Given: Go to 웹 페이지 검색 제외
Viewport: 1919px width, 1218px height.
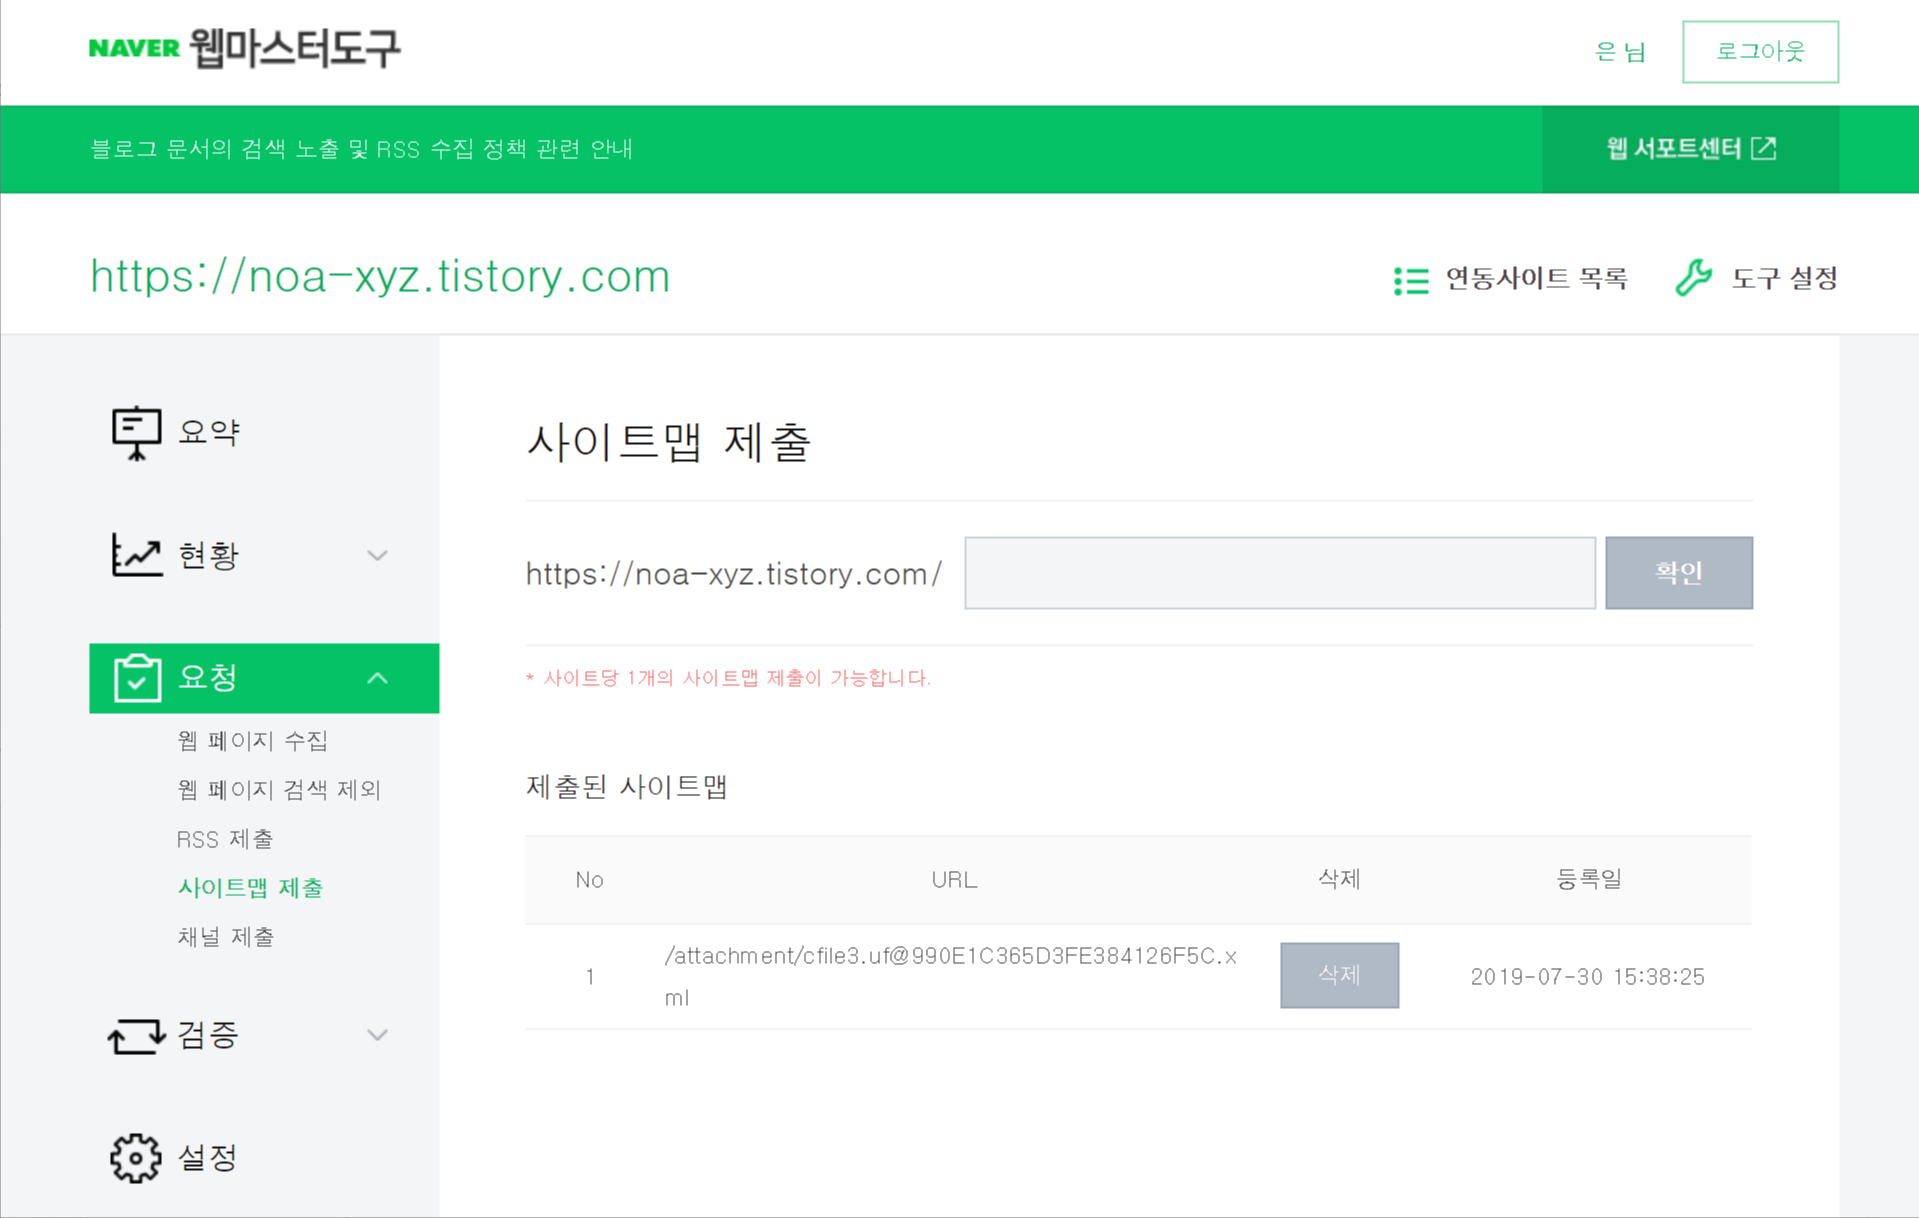Looking at the screenshot, I should tap(279, 790).
